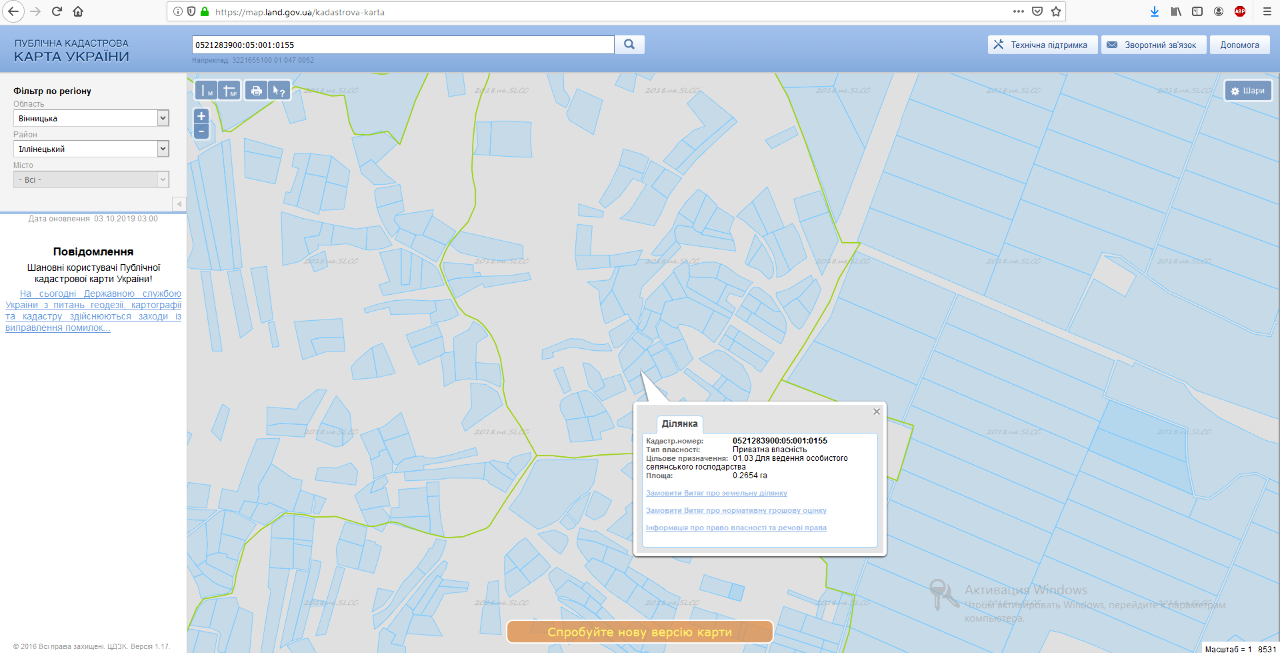The image size is (1280, 653).
Task: Click the area value 0.2654 га
Action: tap(750, 475)
